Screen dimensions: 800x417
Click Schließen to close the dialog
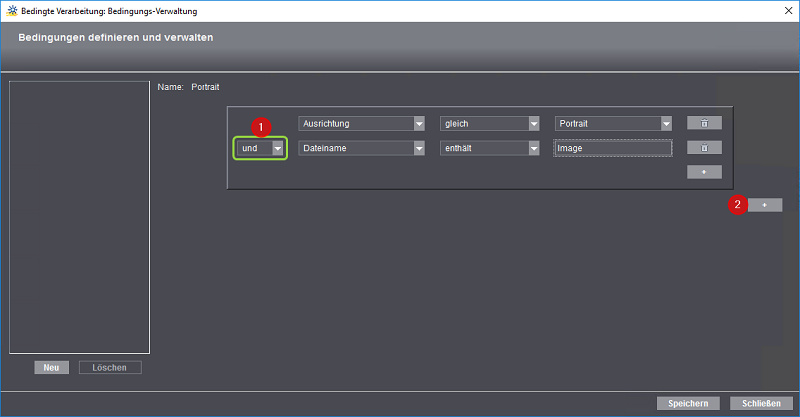(x=761, y=403)
